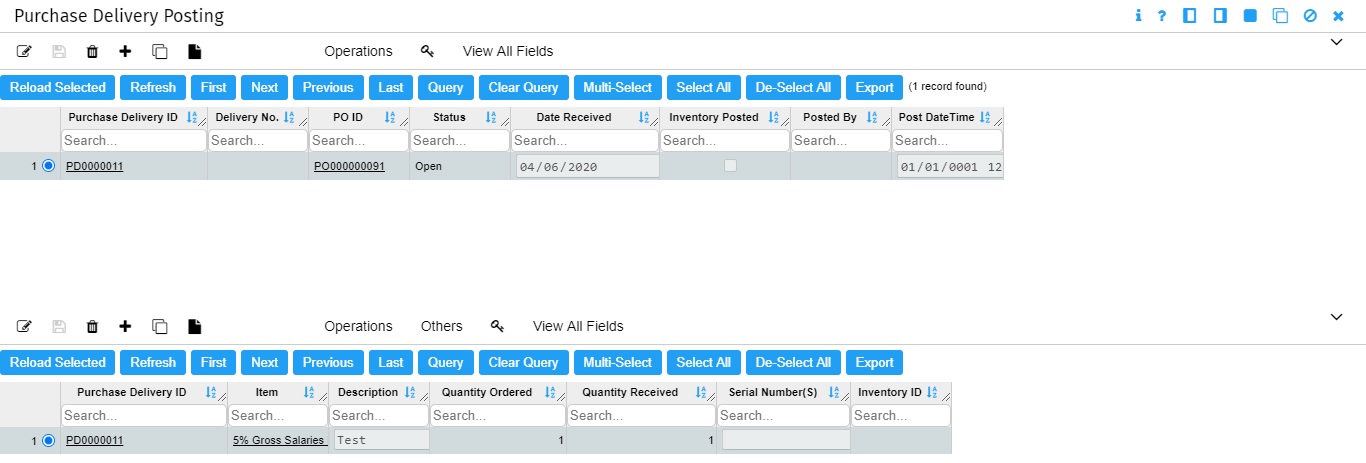Click the circle-slash cancel icon in title bar

[x=1310, y=16]
